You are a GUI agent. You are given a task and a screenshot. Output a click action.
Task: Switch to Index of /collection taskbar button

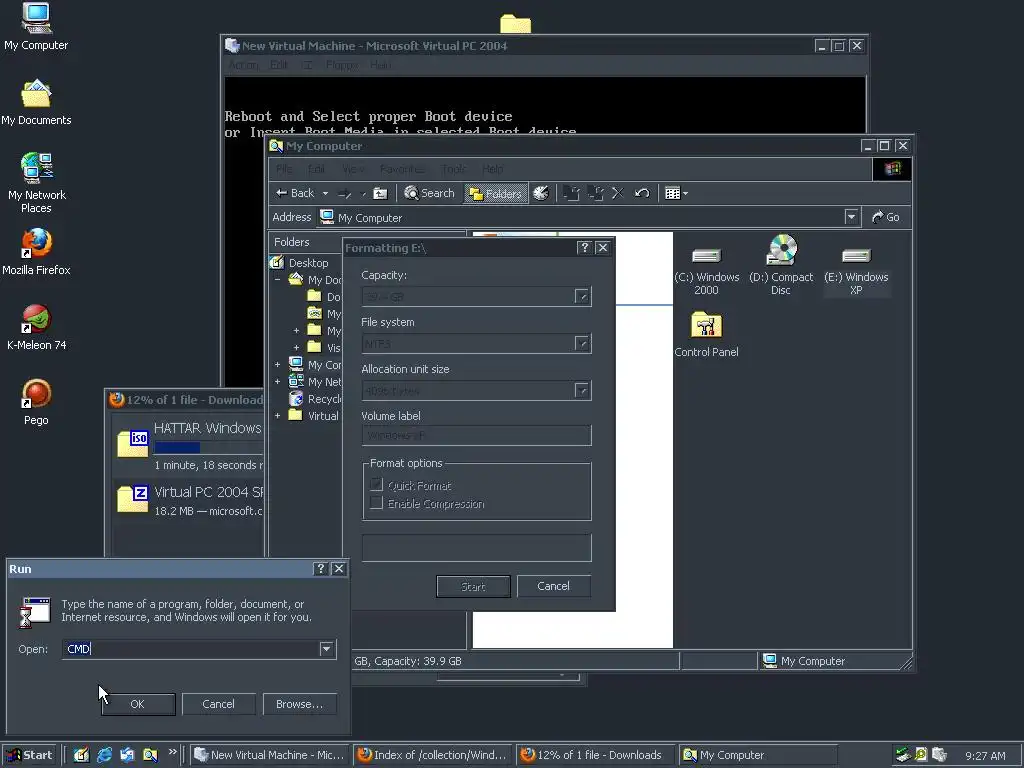click(x=432, y=755)
